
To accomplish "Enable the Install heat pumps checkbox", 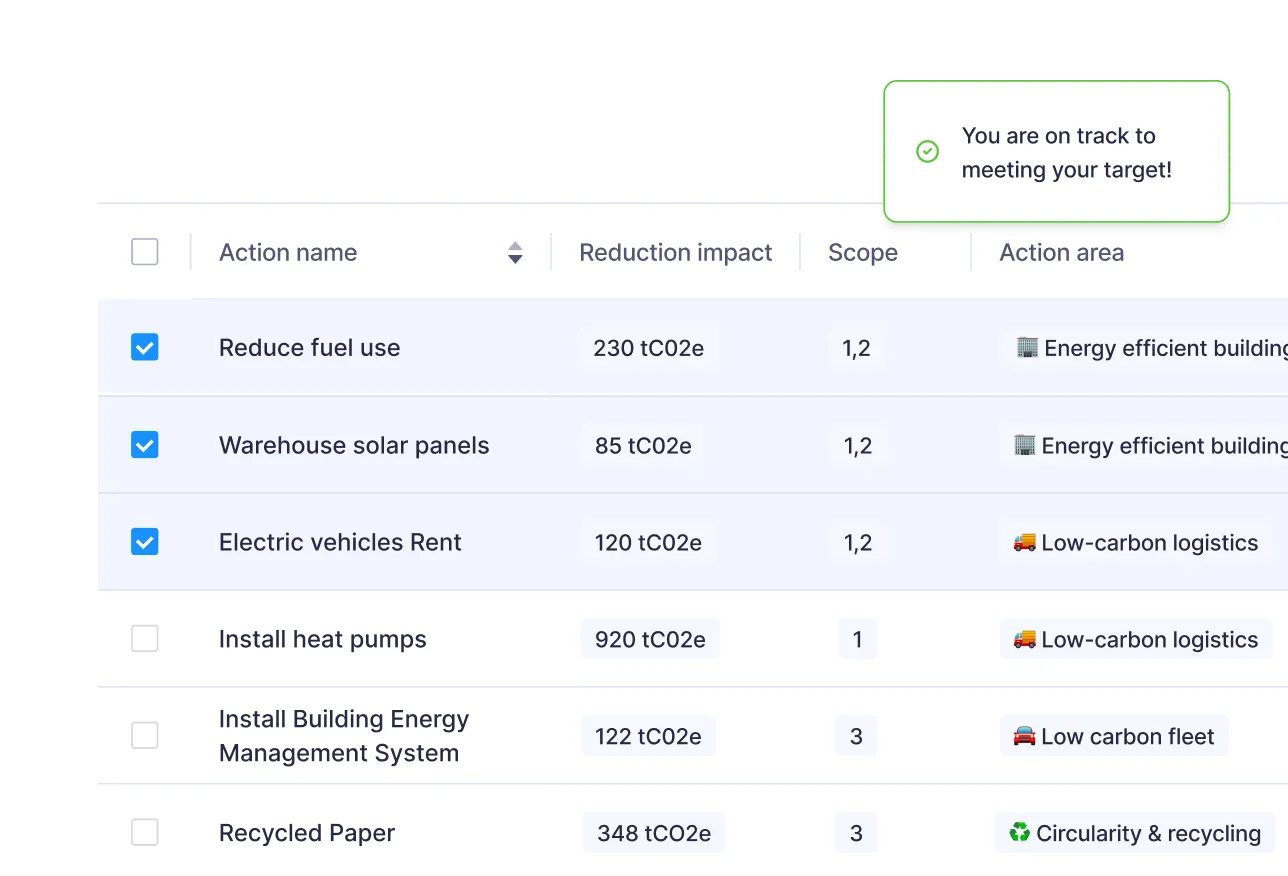I will coord(144,638).
